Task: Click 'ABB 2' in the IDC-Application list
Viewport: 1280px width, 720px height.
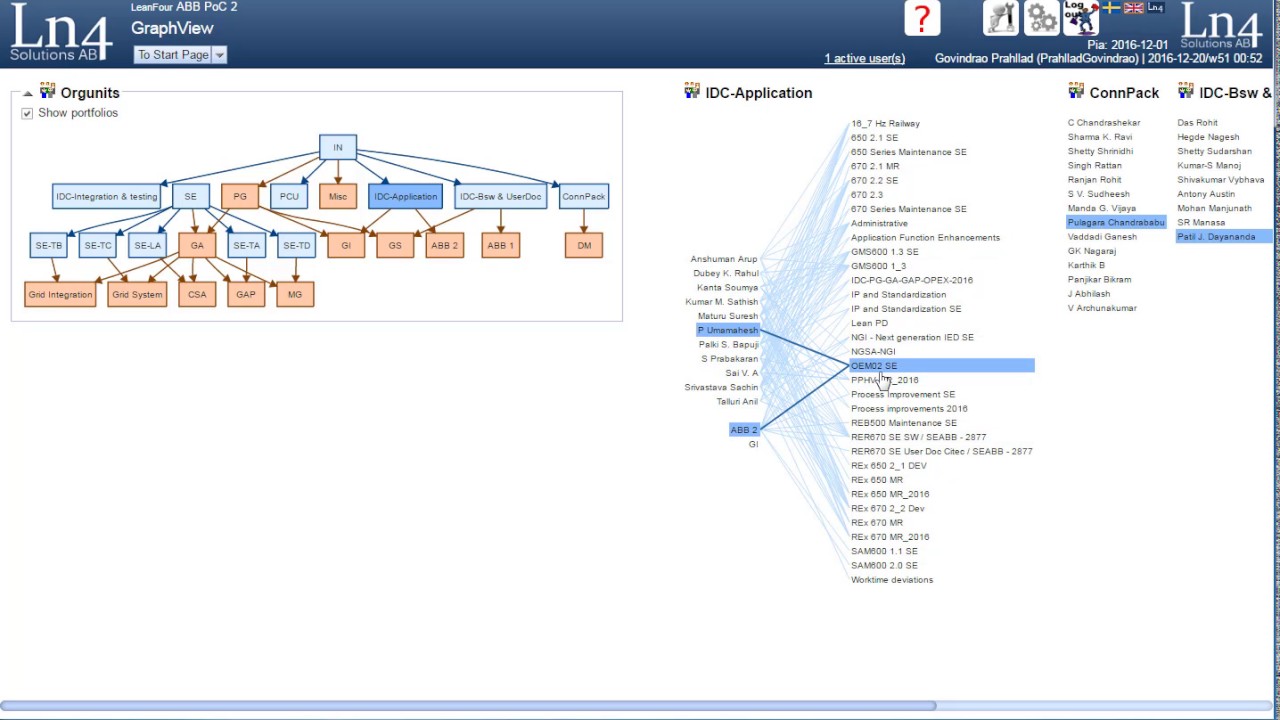Action: (x=744, y=430)
